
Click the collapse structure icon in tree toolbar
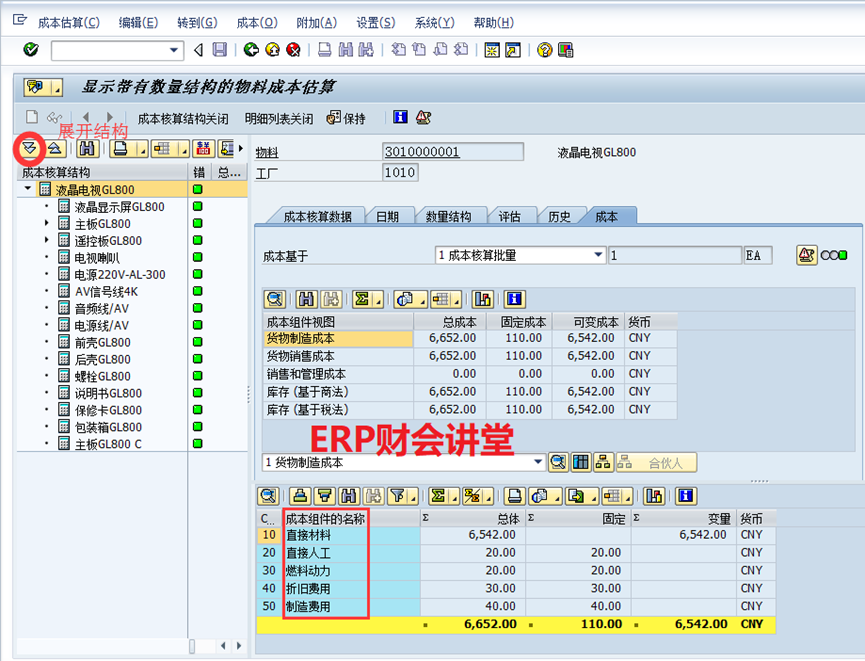tap(55, 149)
